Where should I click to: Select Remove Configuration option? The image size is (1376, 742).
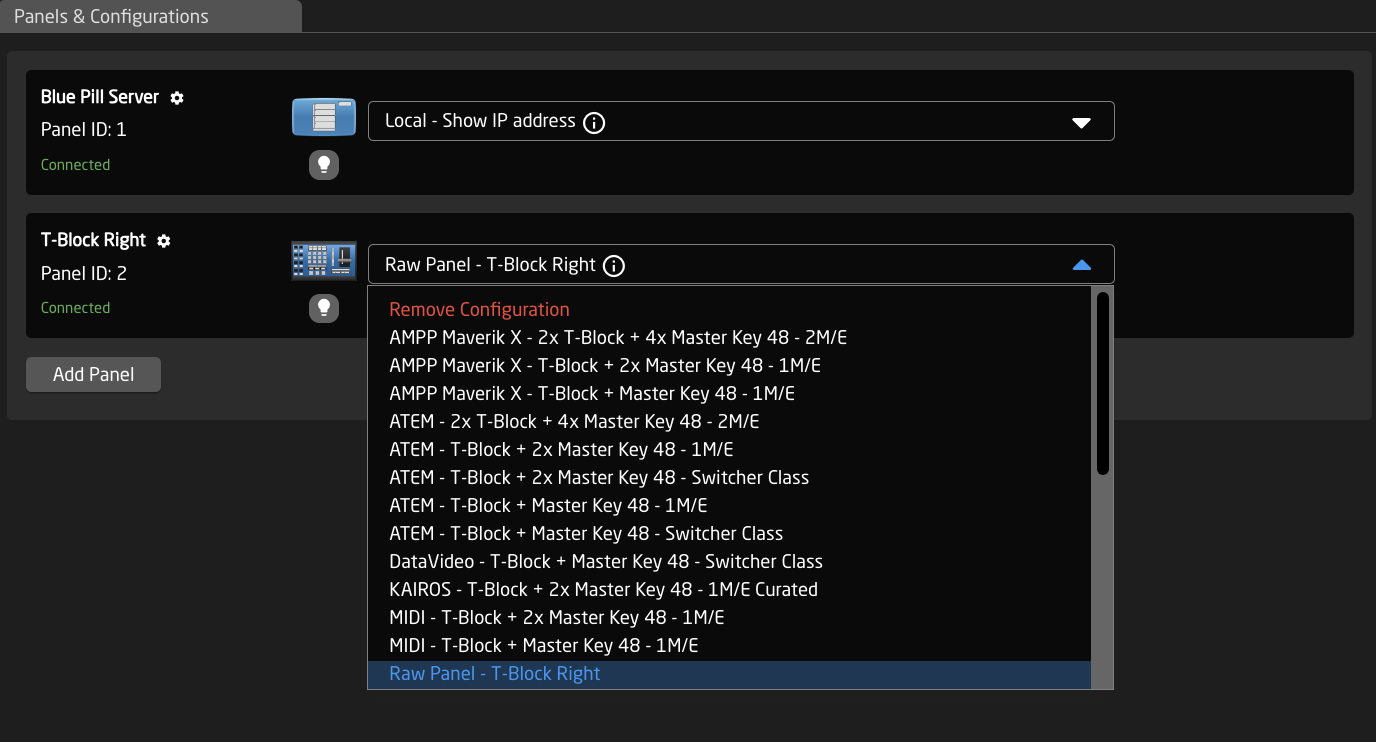point(479,310)
